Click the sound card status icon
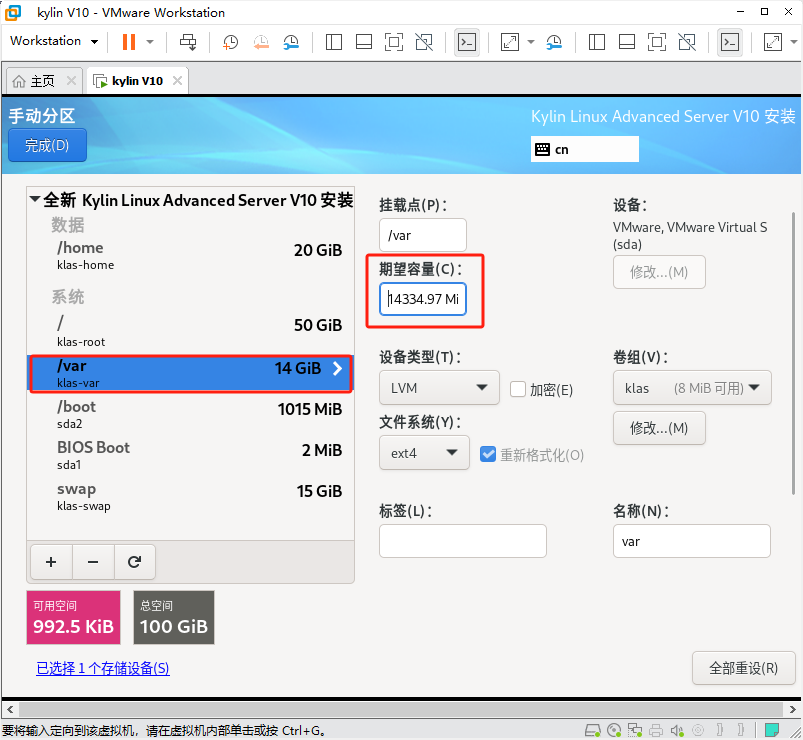This screenshot has height=740, width=803. point(677,730)
